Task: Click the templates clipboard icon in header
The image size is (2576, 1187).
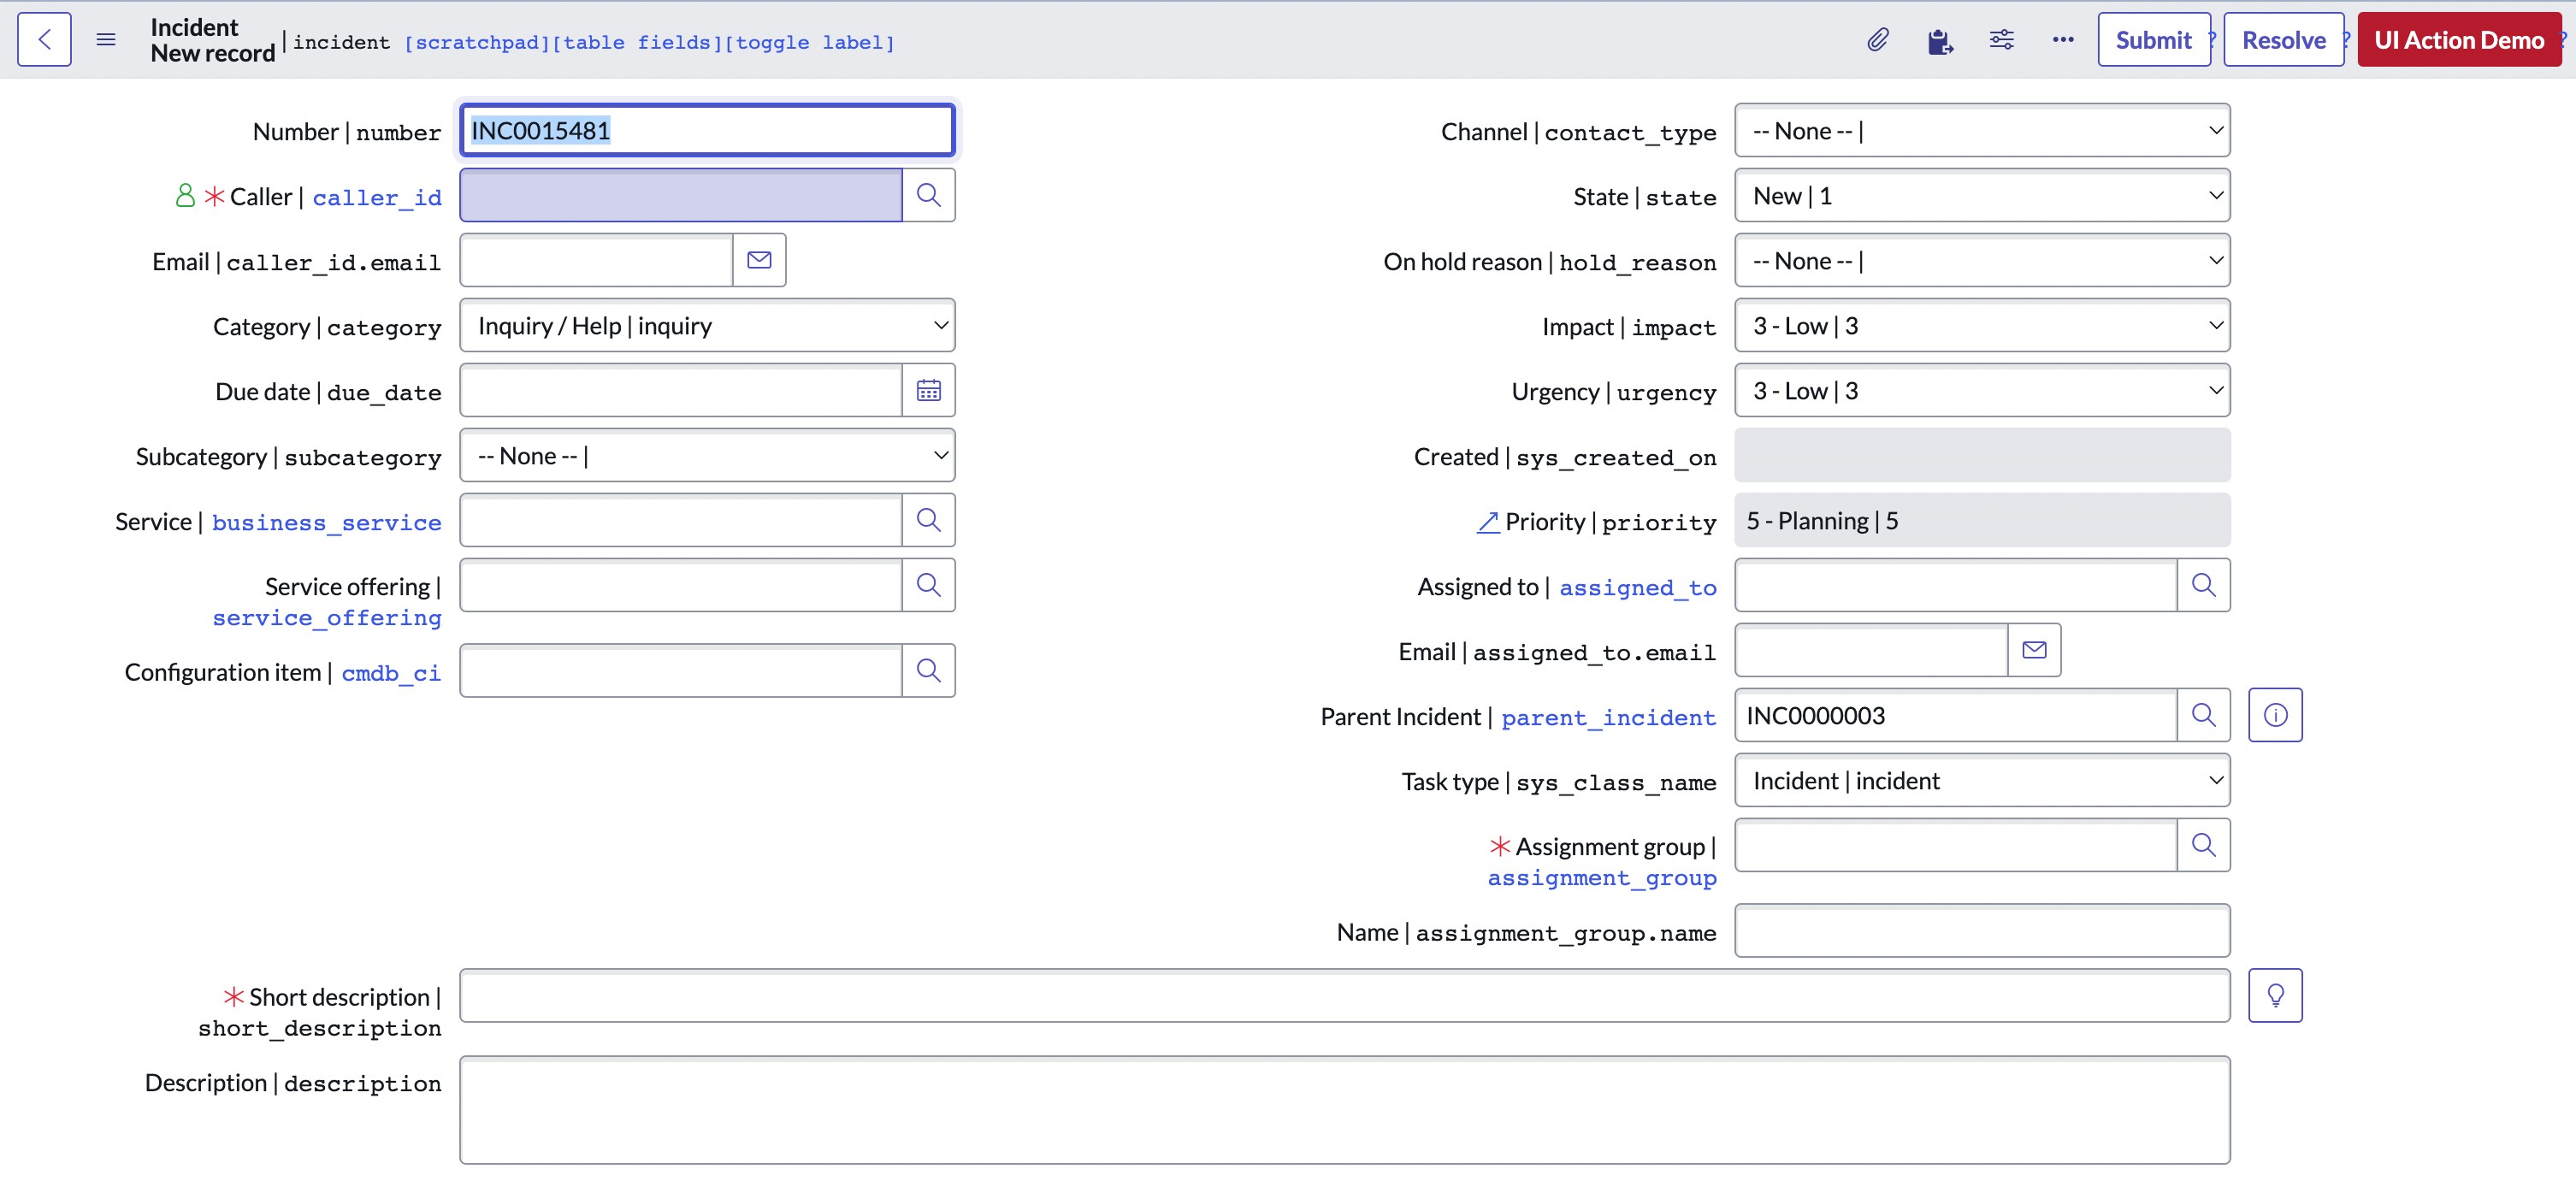Action: [x=1940, y=39]
